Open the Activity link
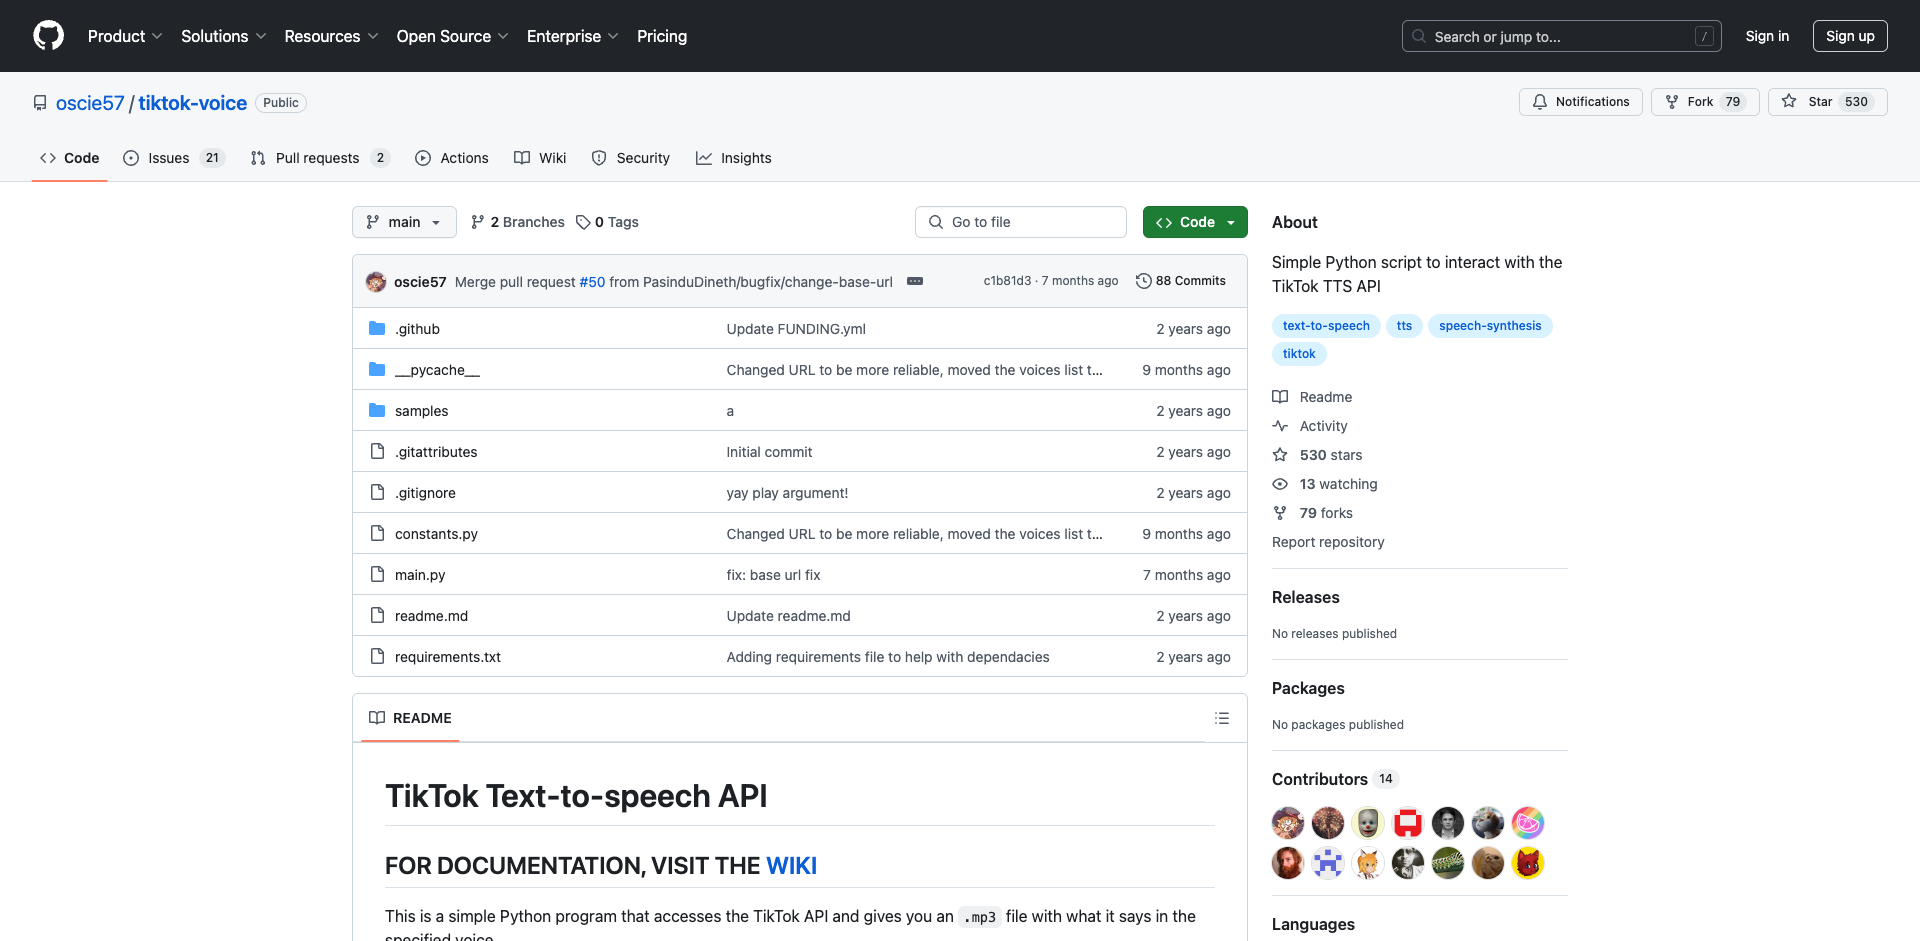This screenshot has width=1920, height=941. [x=1310, y=426]
